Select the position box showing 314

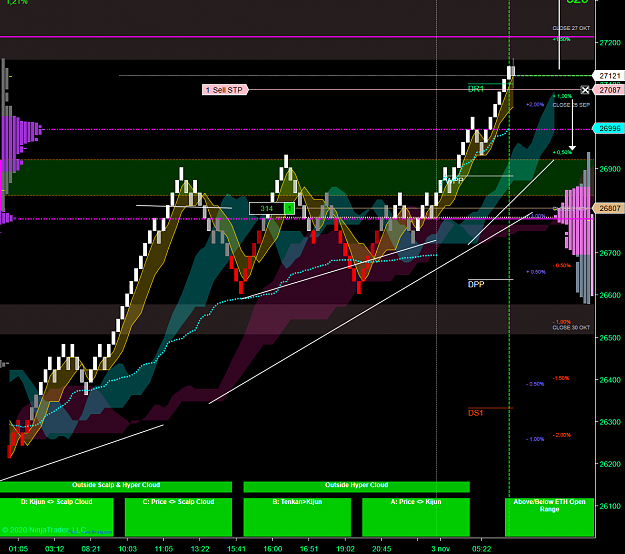(267, 208)
